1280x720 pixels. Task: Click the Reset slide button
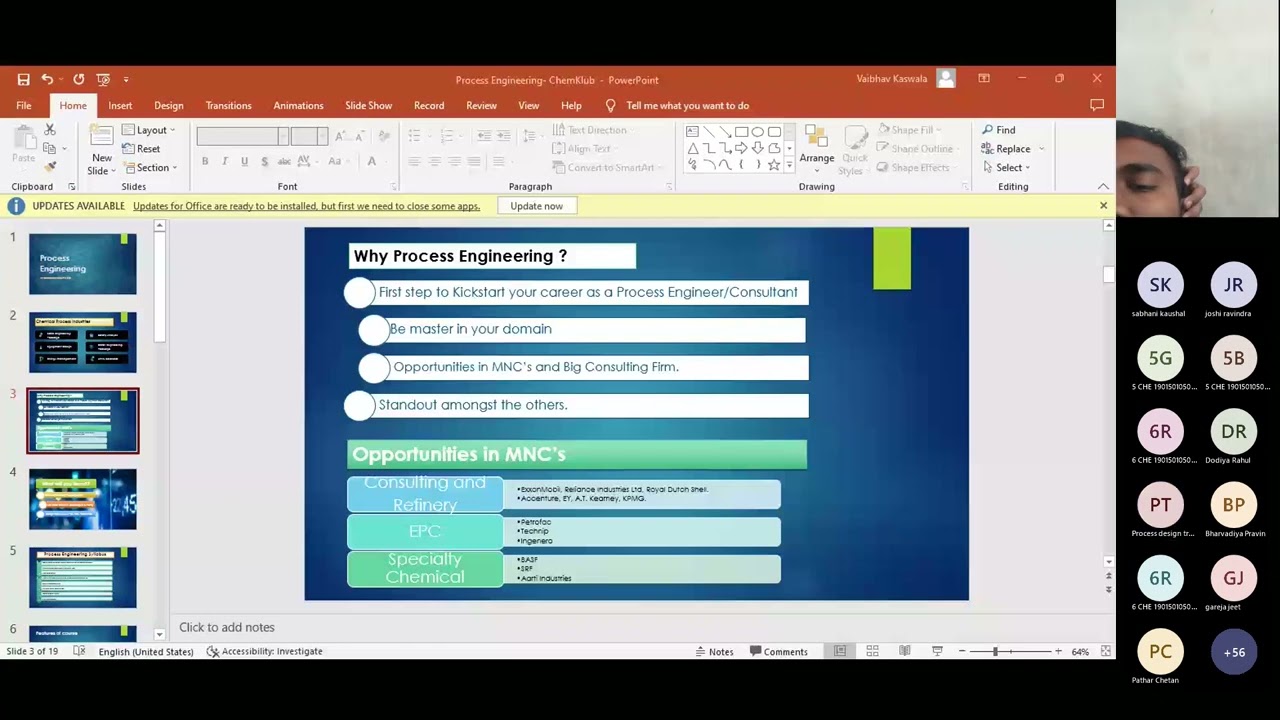pos(140,149)
